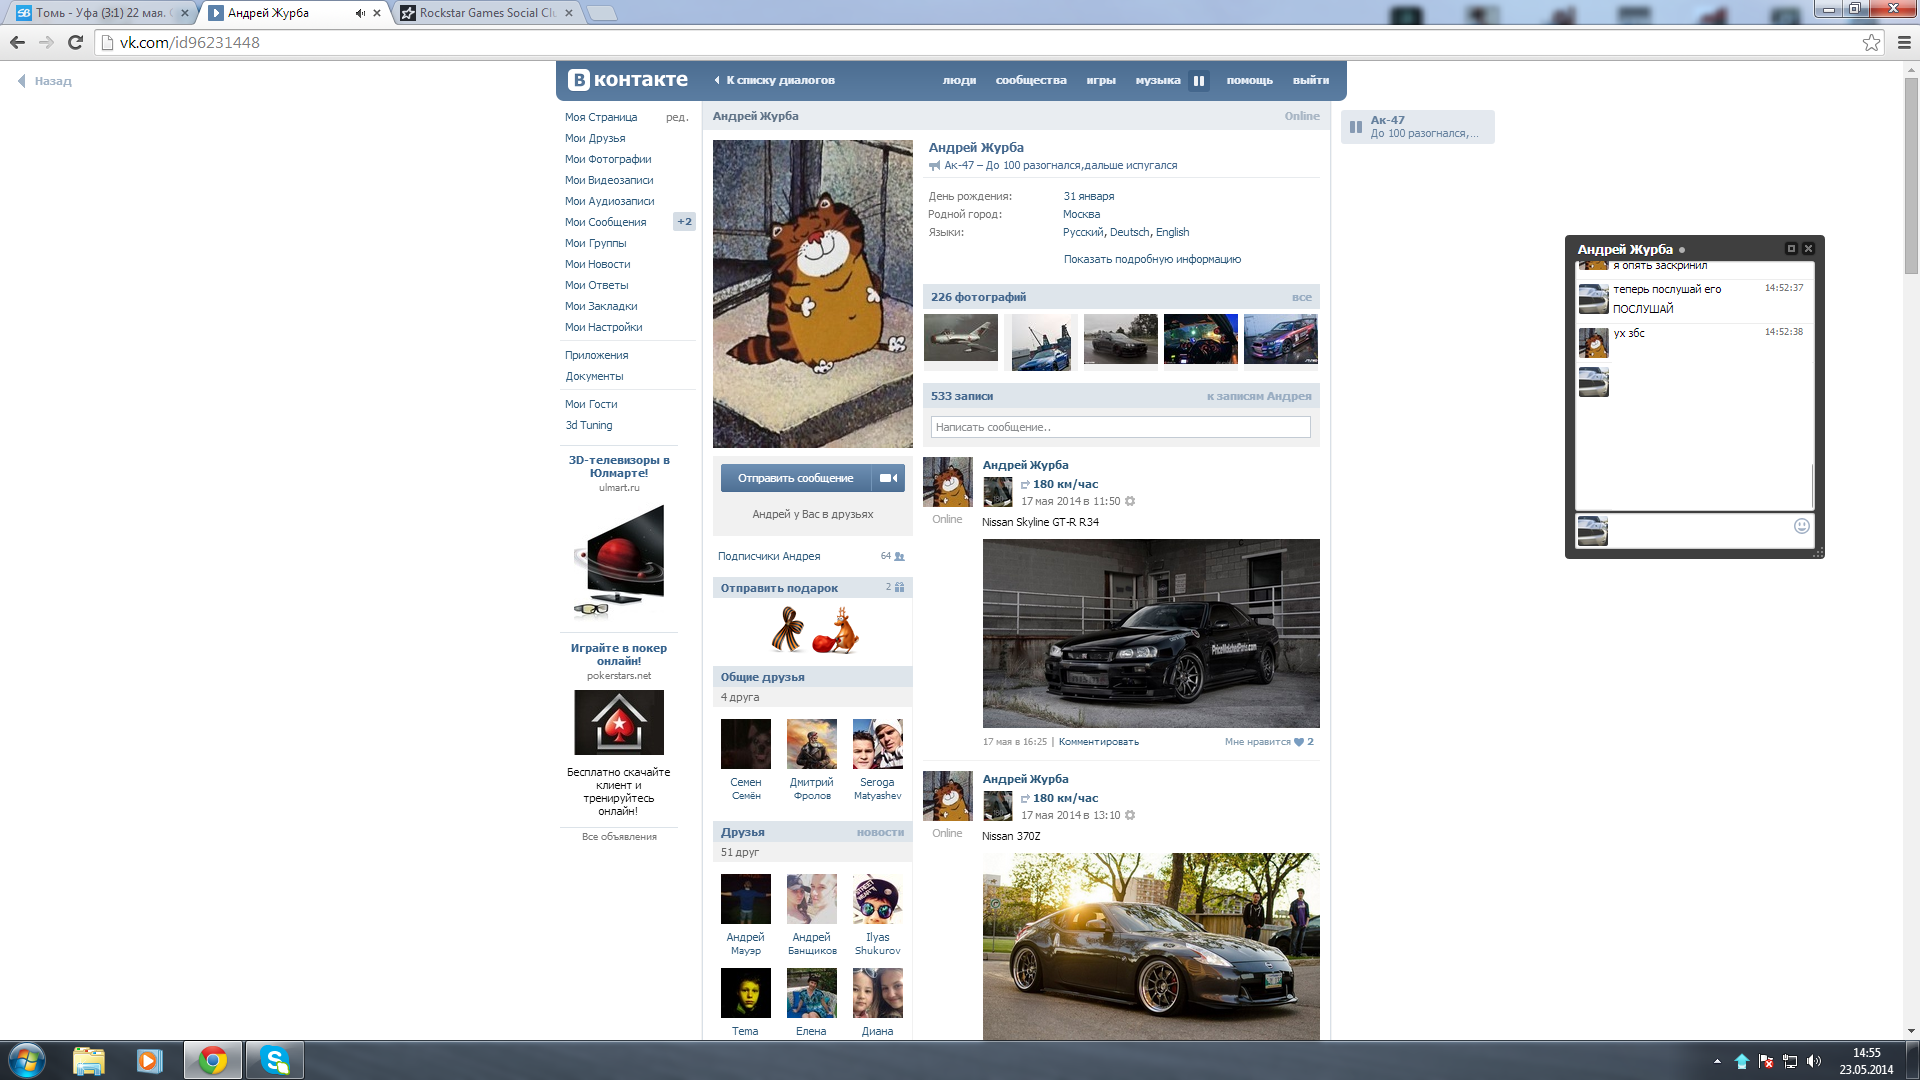This screenshot has height=1080, width=1920.
Task: Click the repost arrow beside first 180 км/час
Action: click(1025, 484)
